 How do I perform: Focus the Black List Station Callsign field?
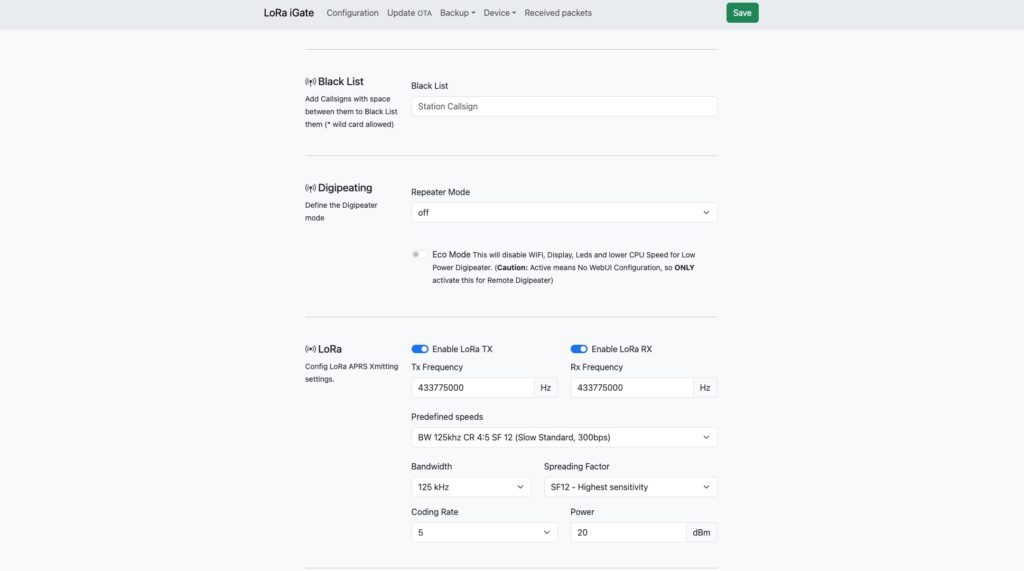564,106
